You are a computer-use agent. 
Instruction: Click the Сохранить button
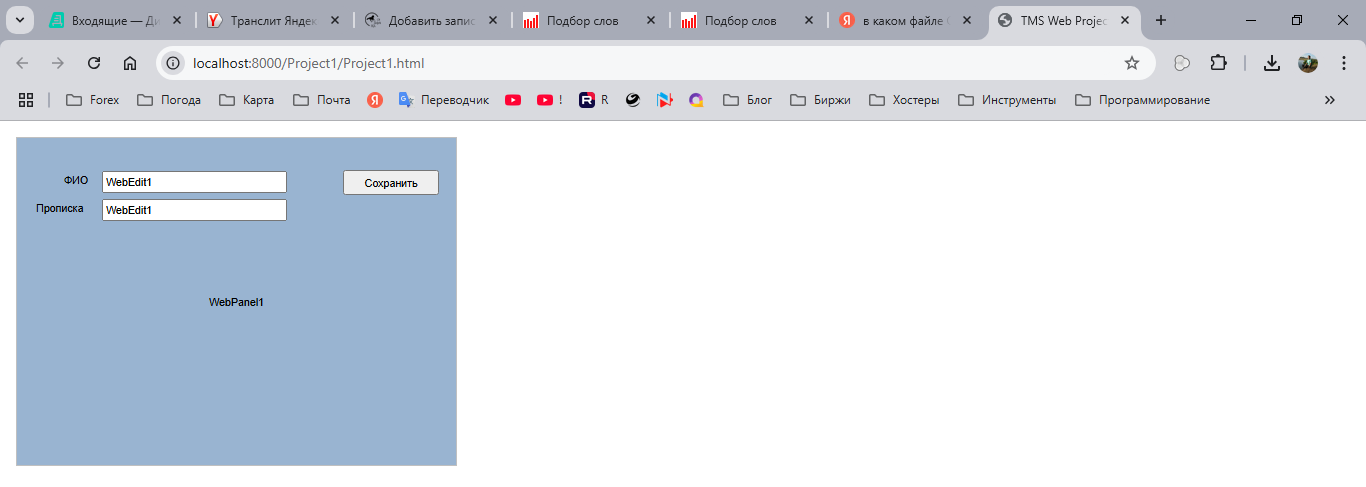point(390,183)
